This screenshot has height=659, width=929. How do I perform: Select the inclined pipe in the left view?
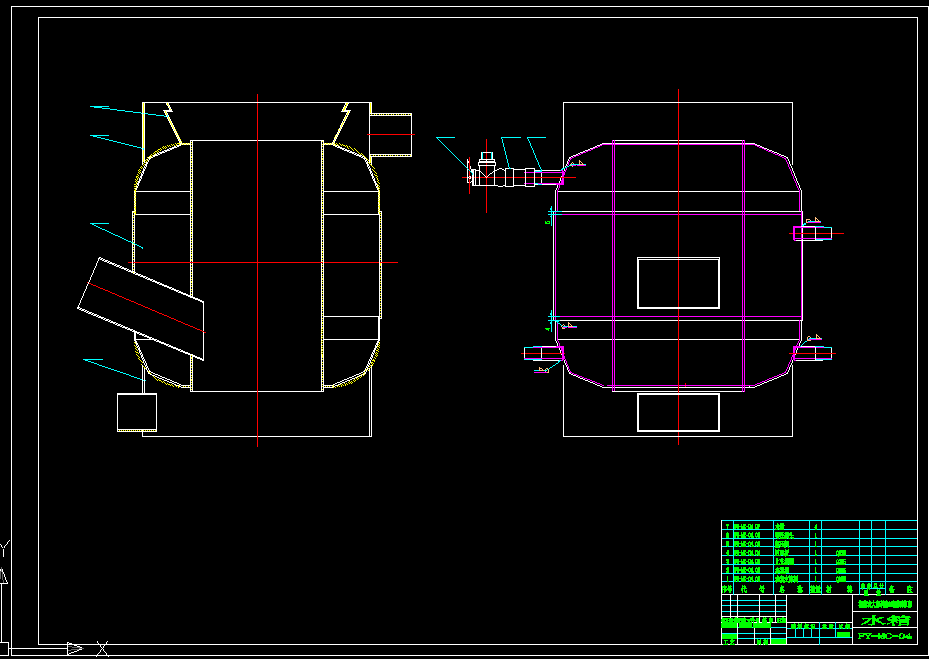point(141,309)
